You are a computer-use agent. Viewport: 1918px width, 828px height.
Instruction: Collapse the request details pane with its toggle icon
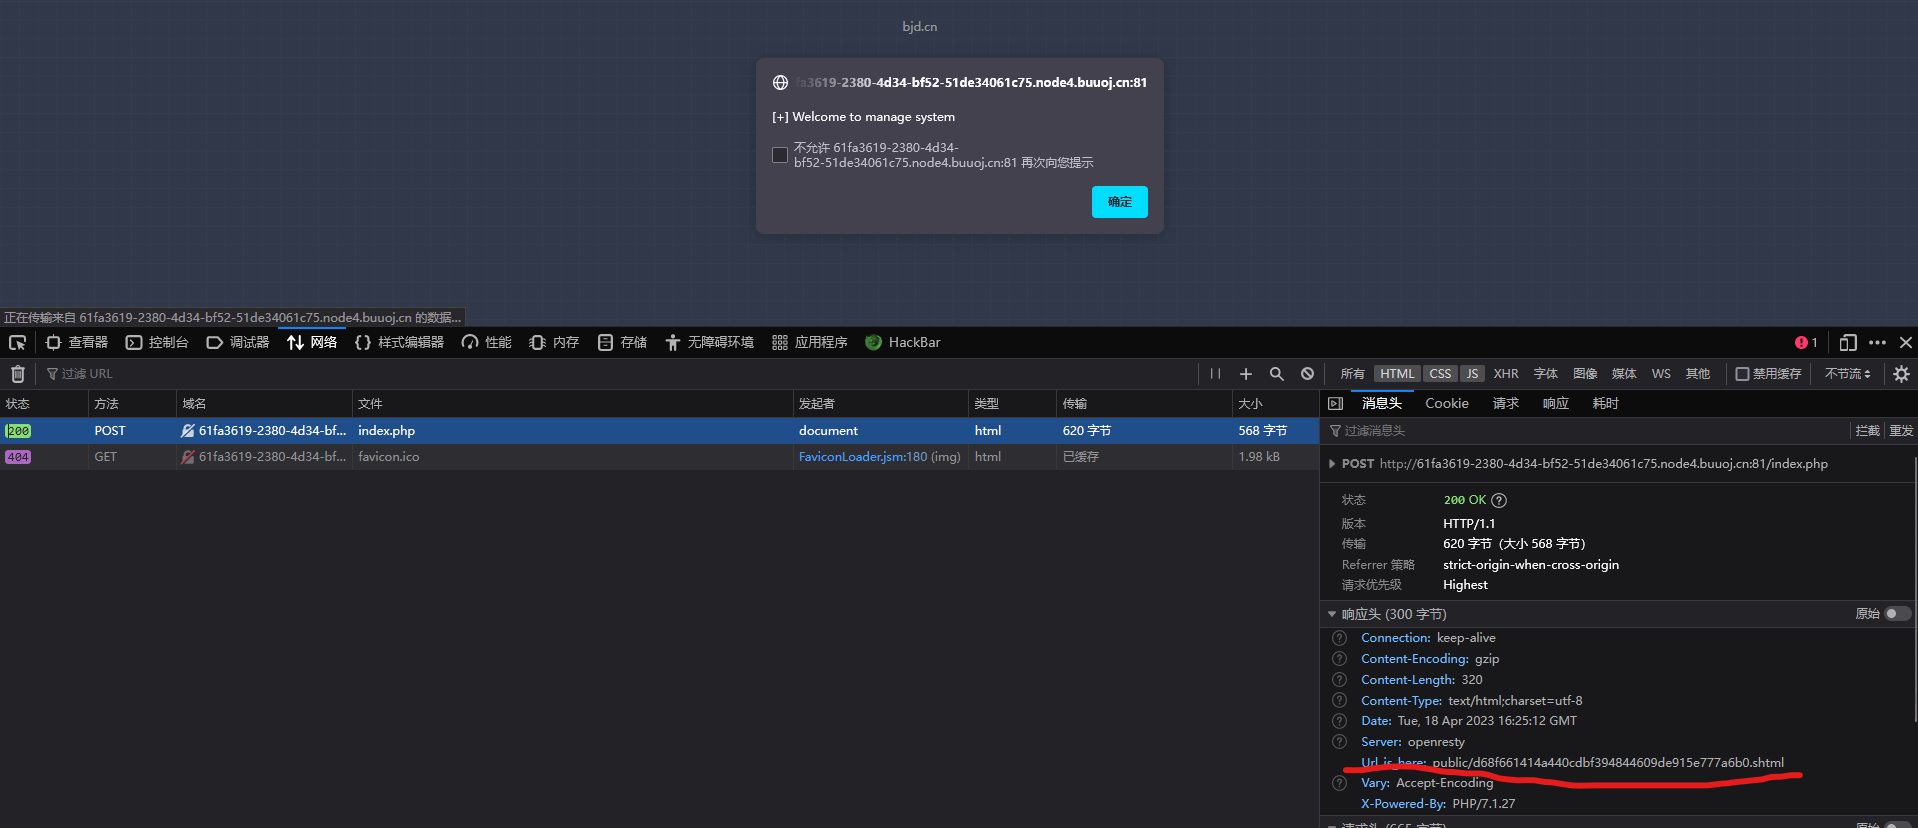[x=1335, y=404]
